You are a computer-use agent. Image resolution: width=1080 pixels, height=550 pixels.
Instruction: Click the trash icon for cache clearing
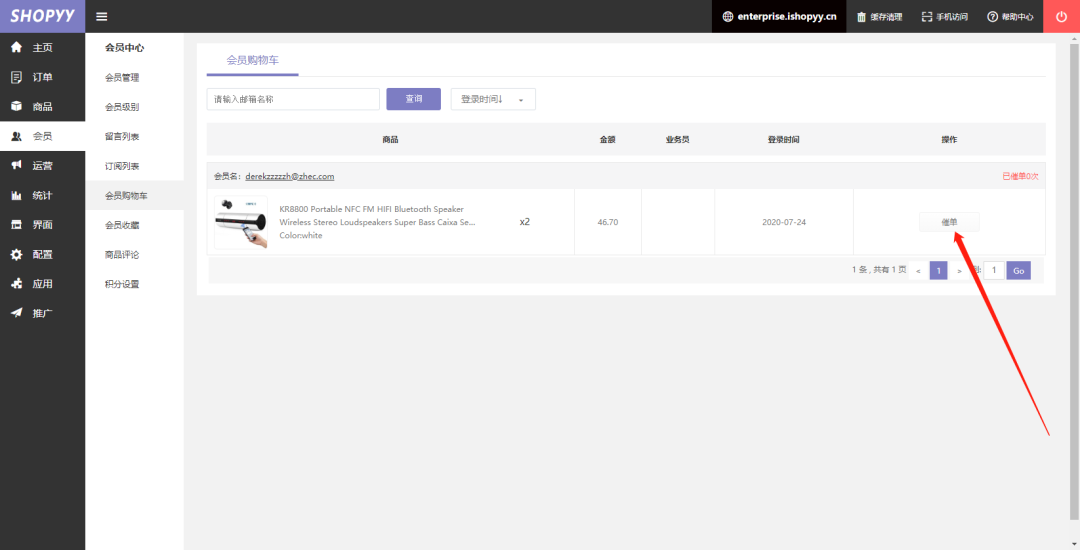[862, 17]
